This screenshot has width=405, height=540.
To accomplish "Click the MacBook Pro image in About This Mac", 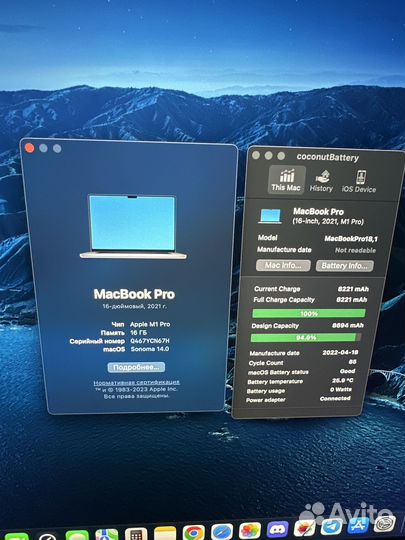I will (133, 226).
